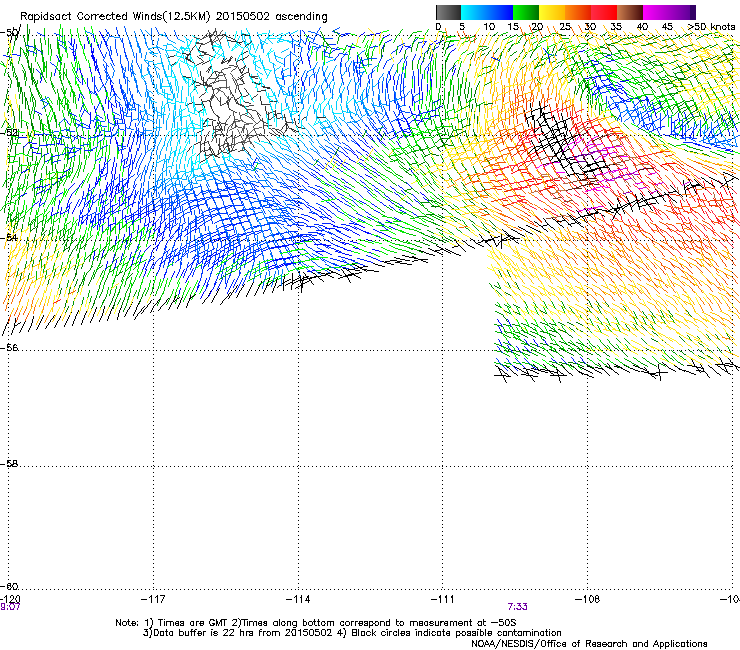Image resolution: width=740 pixels, height=650 pixels.
Task: Click the cyan 5-10 knots legend color
Action: 474,12
